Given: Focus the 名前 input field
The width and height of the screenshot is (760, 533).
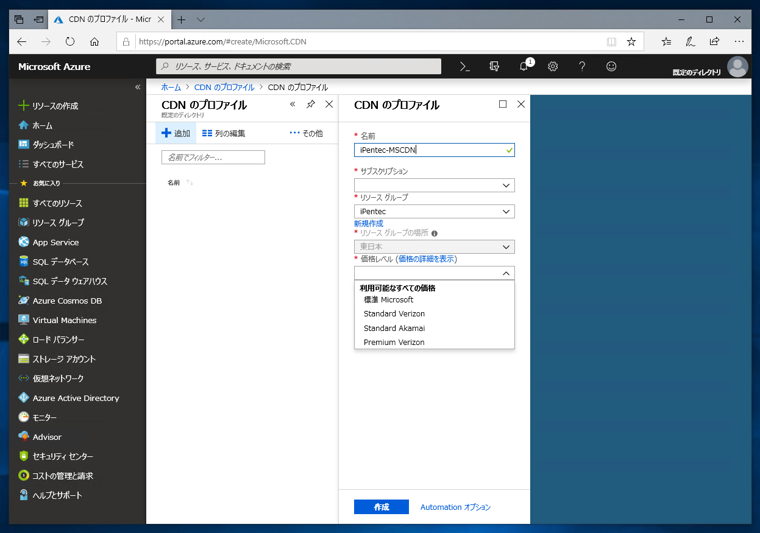Looking at the screenshot, I should (x=434, y=150).
